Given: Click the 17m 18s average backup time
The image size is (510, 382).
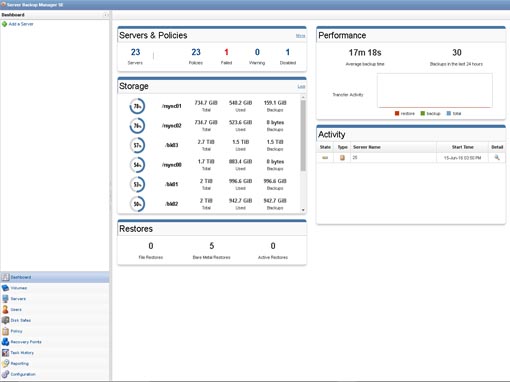Looking at the screenshot, I should pyautogui.click(x=365, y=53).
